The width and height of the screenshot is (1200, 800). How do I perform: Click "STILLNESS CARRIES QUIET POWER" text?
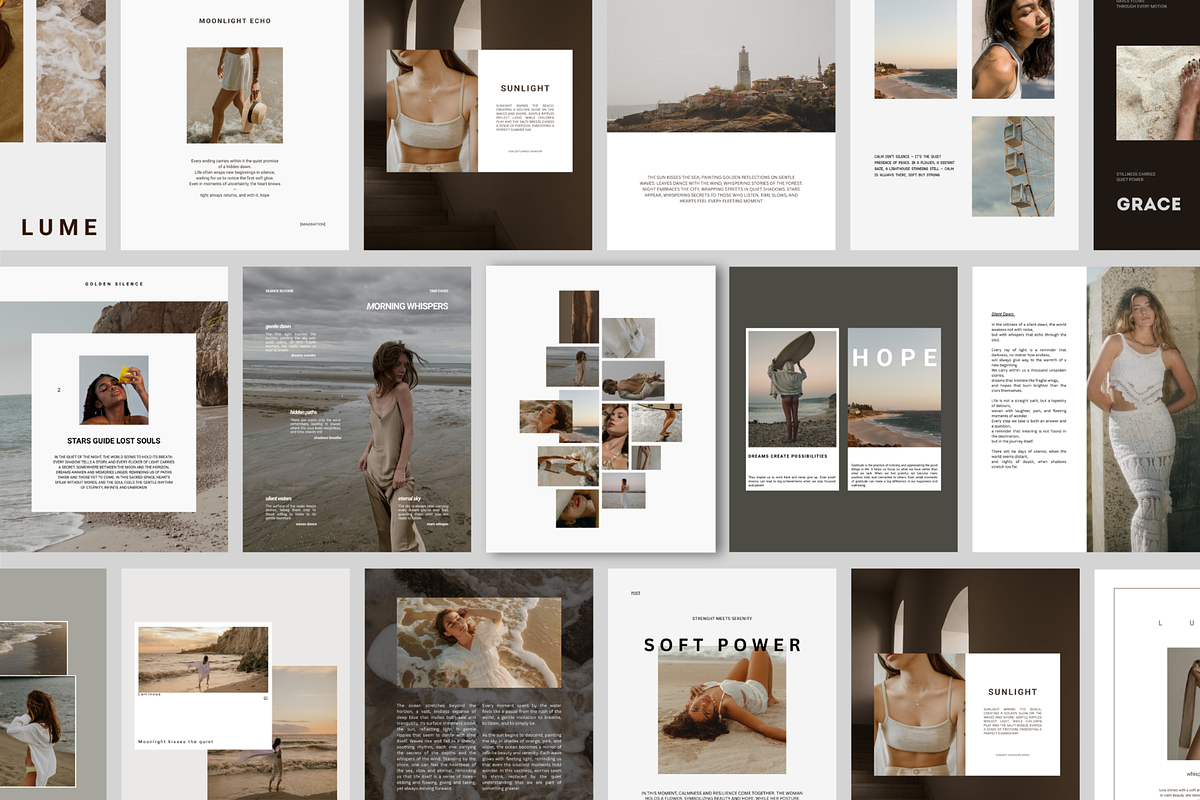click(x=1137, y=177)
